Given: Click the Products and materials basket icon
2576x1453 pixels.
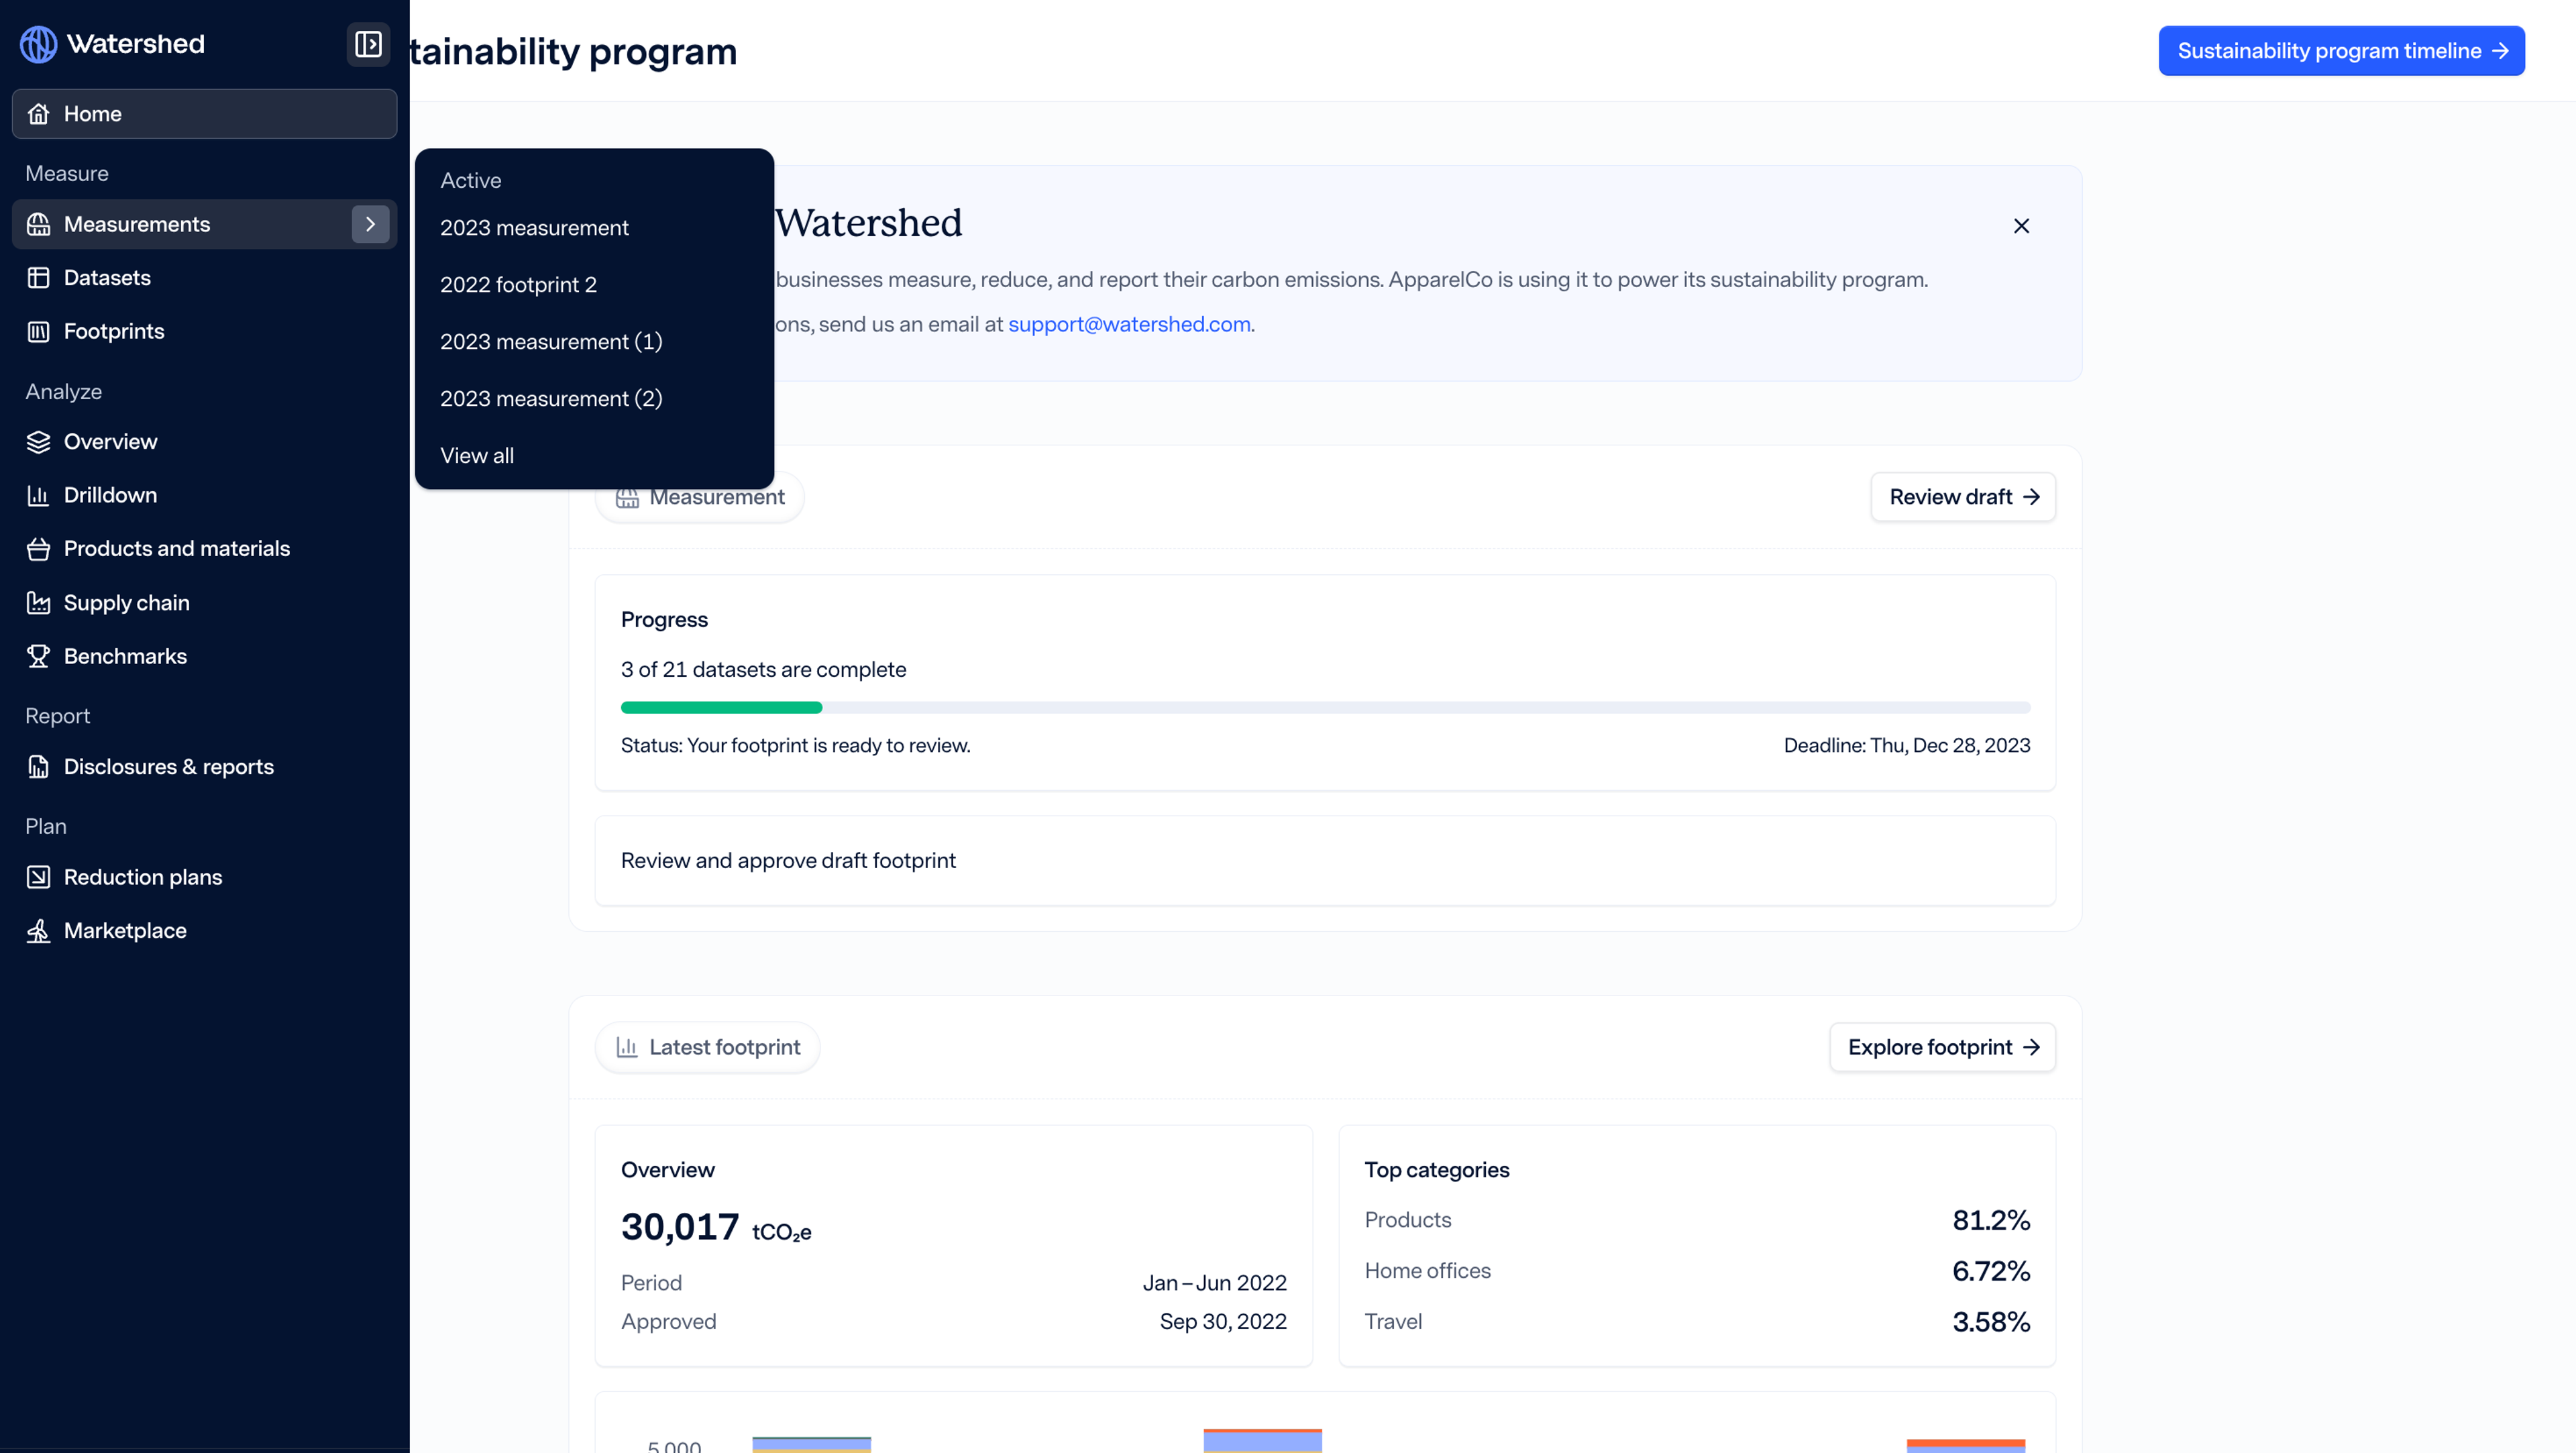Looking at the screenshot, I should 38,549.
